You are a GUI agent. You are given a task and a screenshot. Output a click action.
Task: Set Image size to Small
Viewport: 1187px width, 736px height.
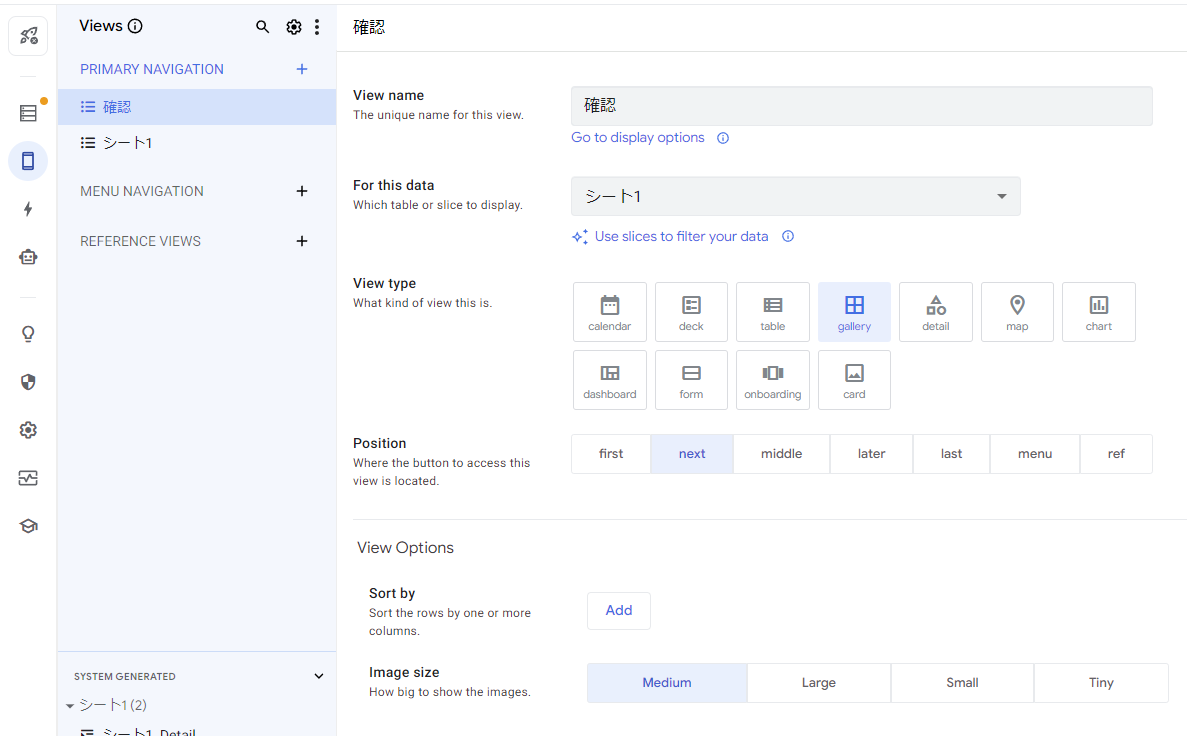(x=962, y=682)
